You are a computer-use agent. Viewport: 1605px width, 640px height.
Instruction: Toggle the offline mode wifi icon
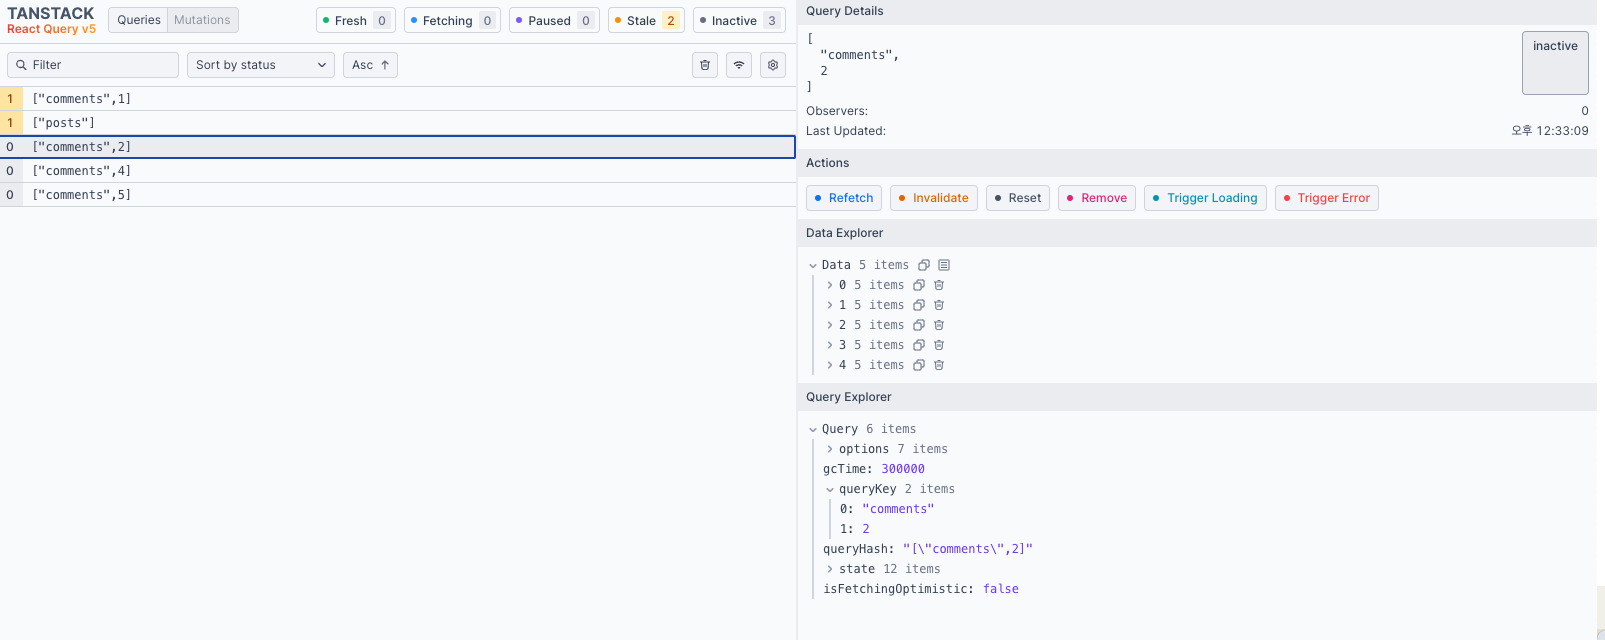739,65
